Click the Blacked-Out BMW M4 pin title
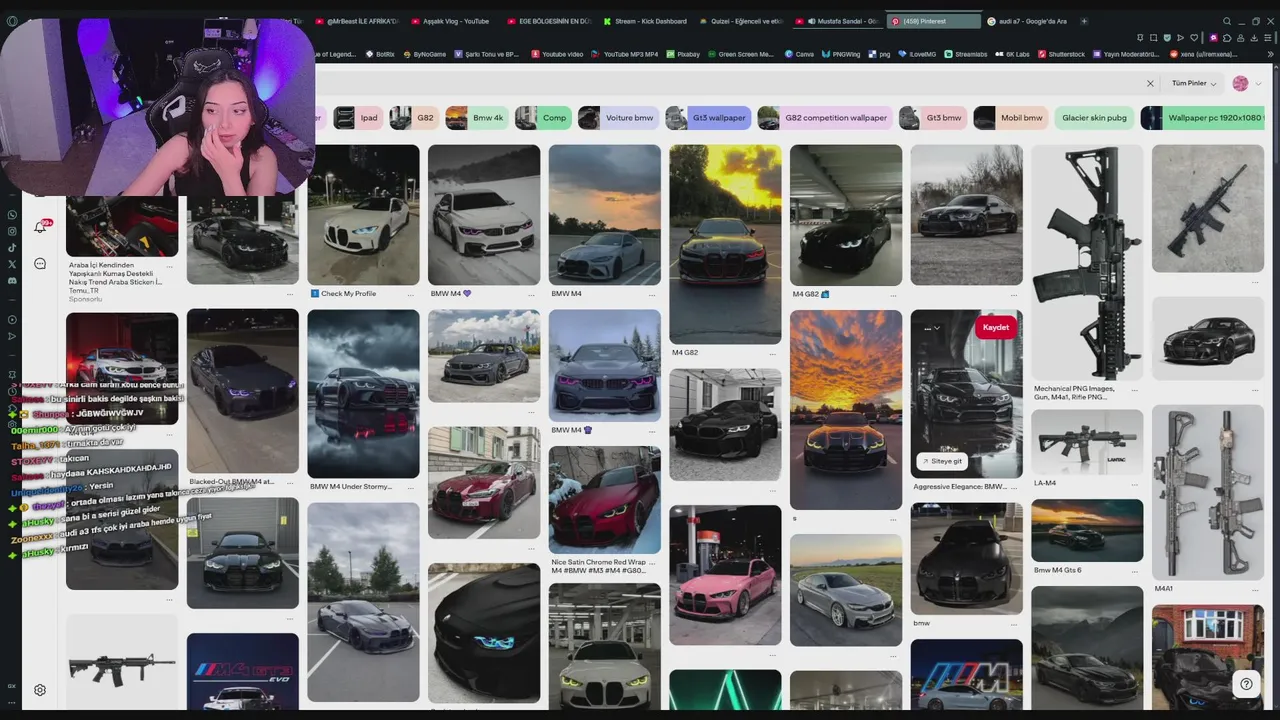1280x720 pixels. click(x=231, y=482)
